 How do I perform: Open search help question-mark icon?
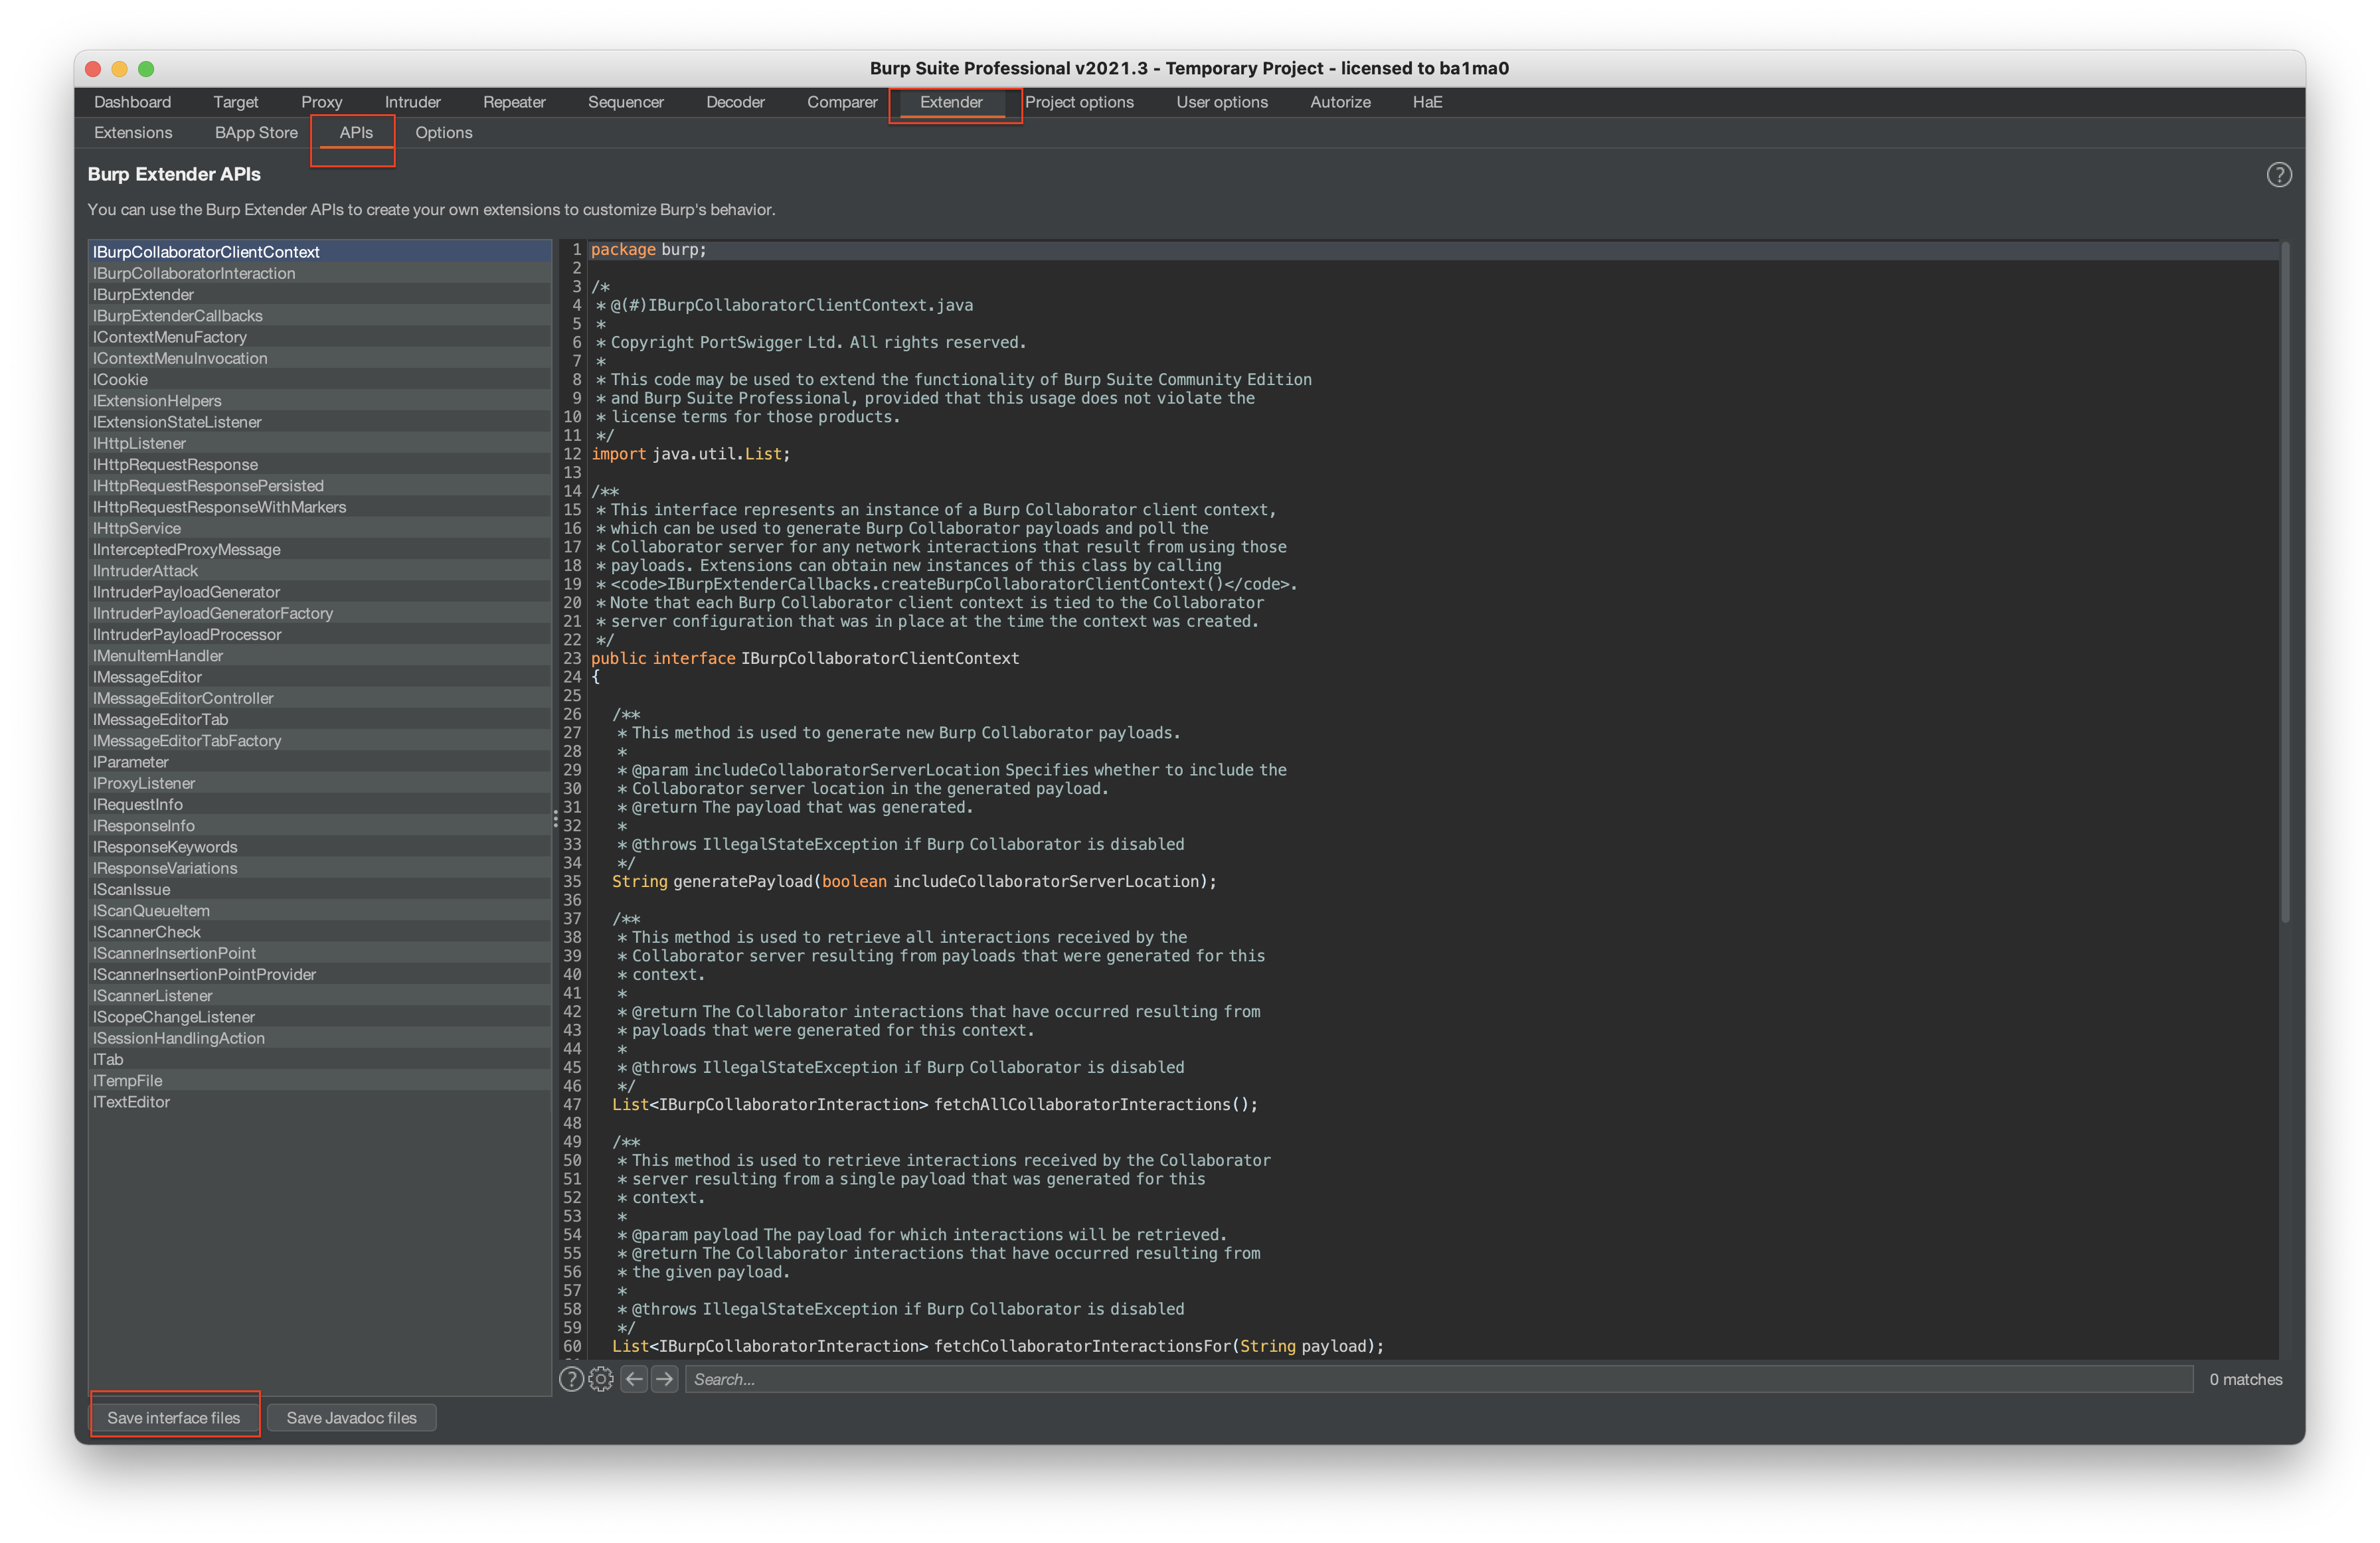[571, 1379]
